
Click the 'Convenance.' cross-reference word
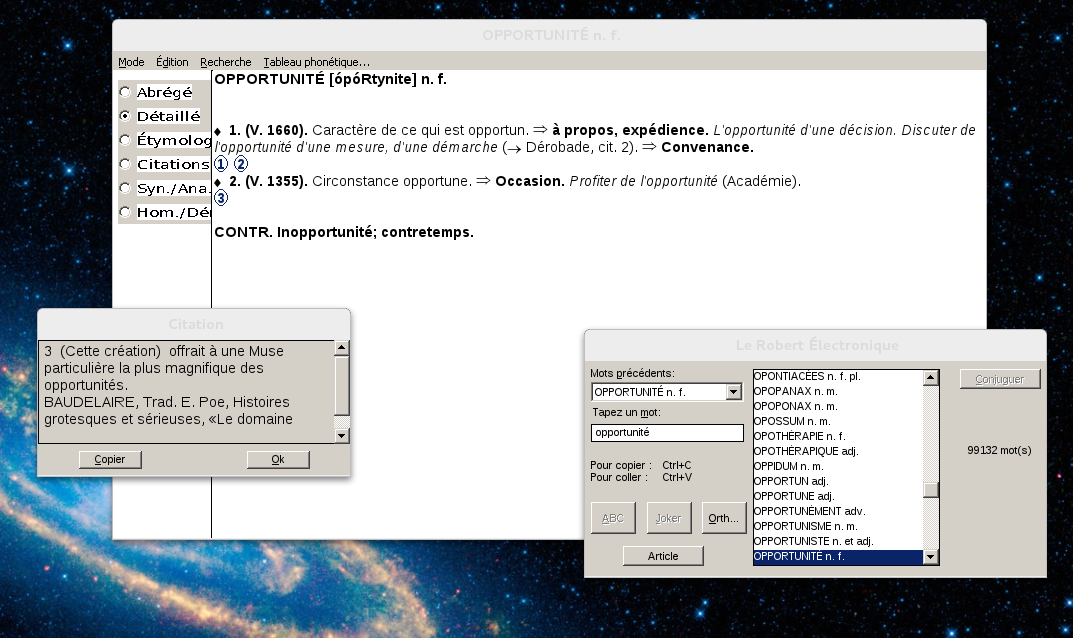click(707, 147)
